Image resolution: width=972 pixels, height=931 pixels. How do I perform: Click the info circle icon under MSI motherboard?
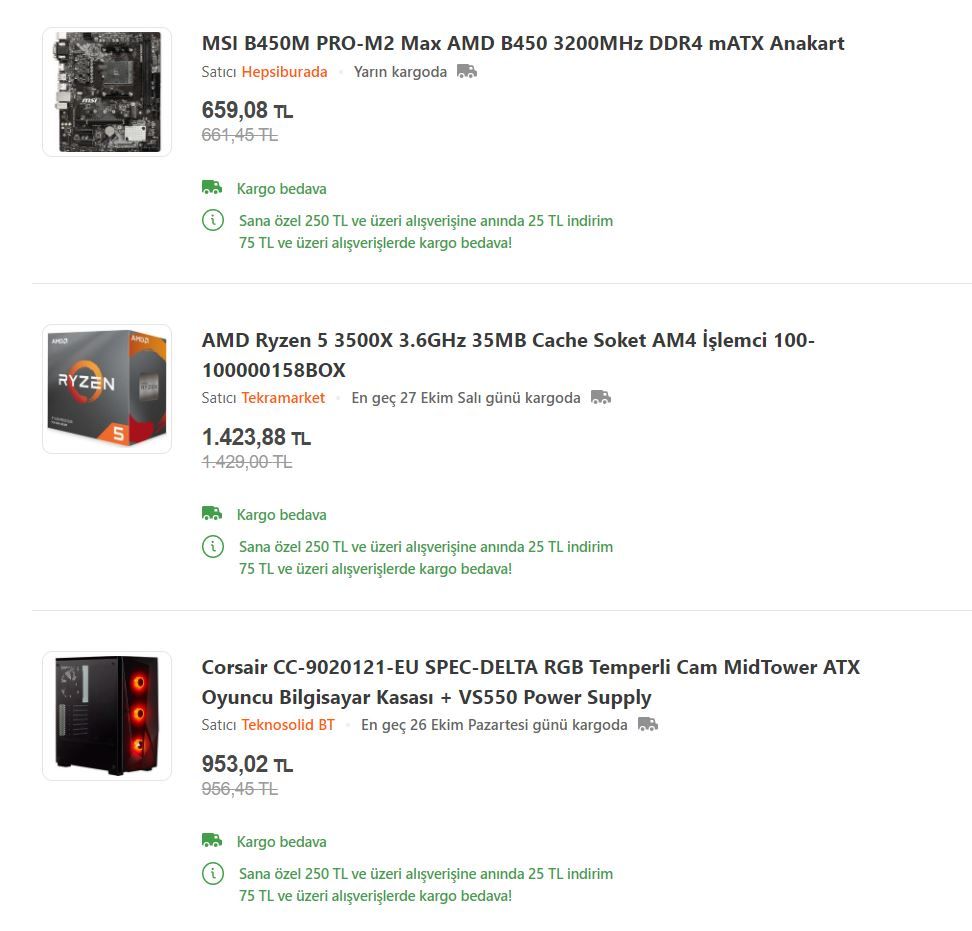click(213, 220)
